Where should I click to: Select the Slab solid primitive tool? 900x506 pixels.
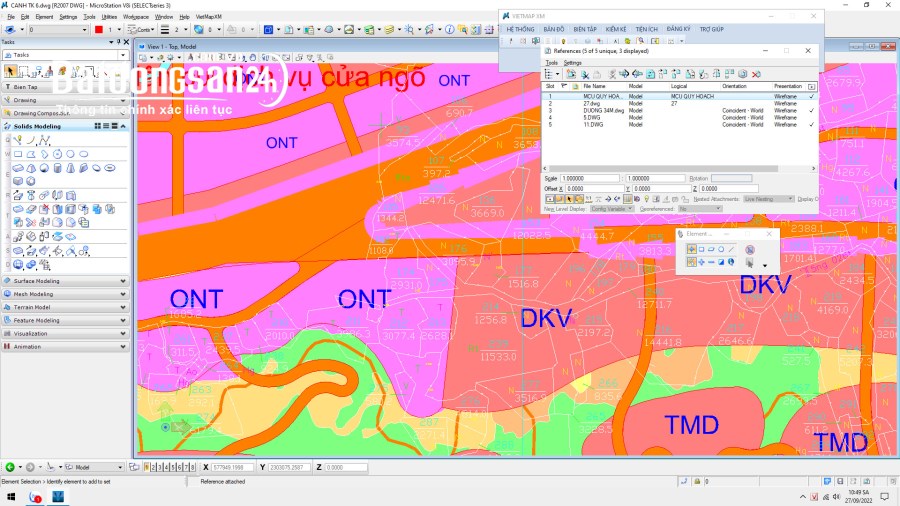[x=18, y=168]
